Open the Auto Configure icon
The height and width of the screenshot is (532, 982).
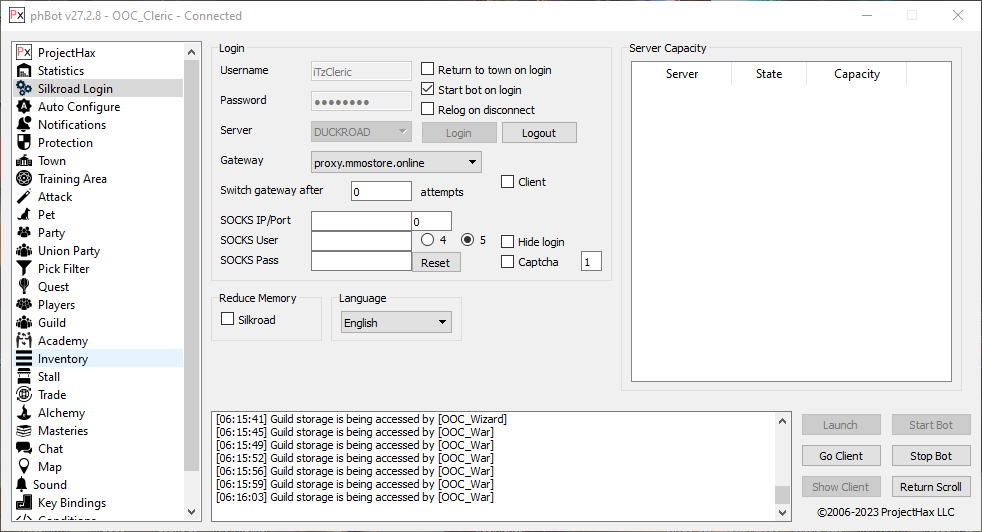coord(24,107)
